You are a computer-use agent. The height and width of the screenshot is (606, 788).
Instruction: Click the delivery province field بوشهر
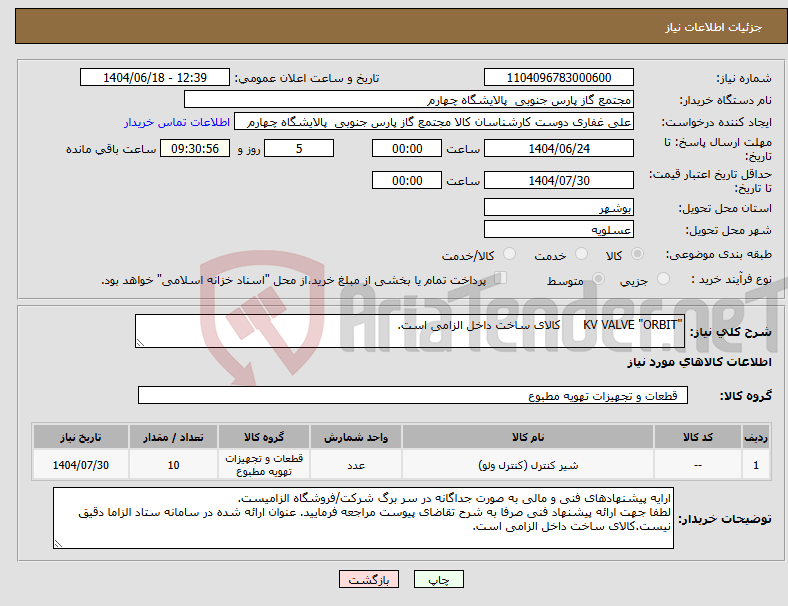[x=559, y=207]
